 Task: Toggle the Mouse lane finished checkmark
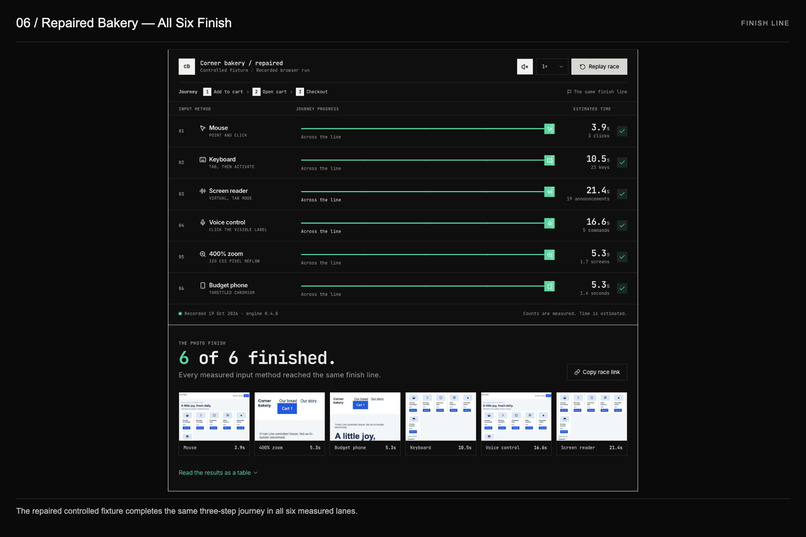(x=622, y=131)
